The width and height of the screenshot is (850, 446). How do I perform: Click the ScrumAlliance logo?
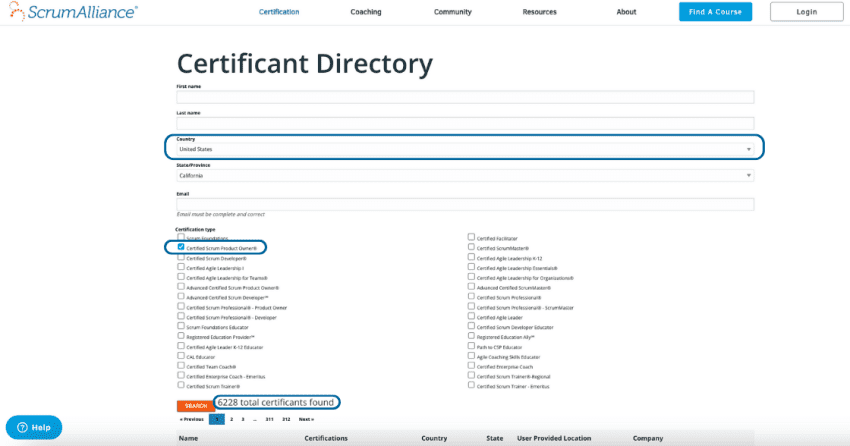click(73, 11)
